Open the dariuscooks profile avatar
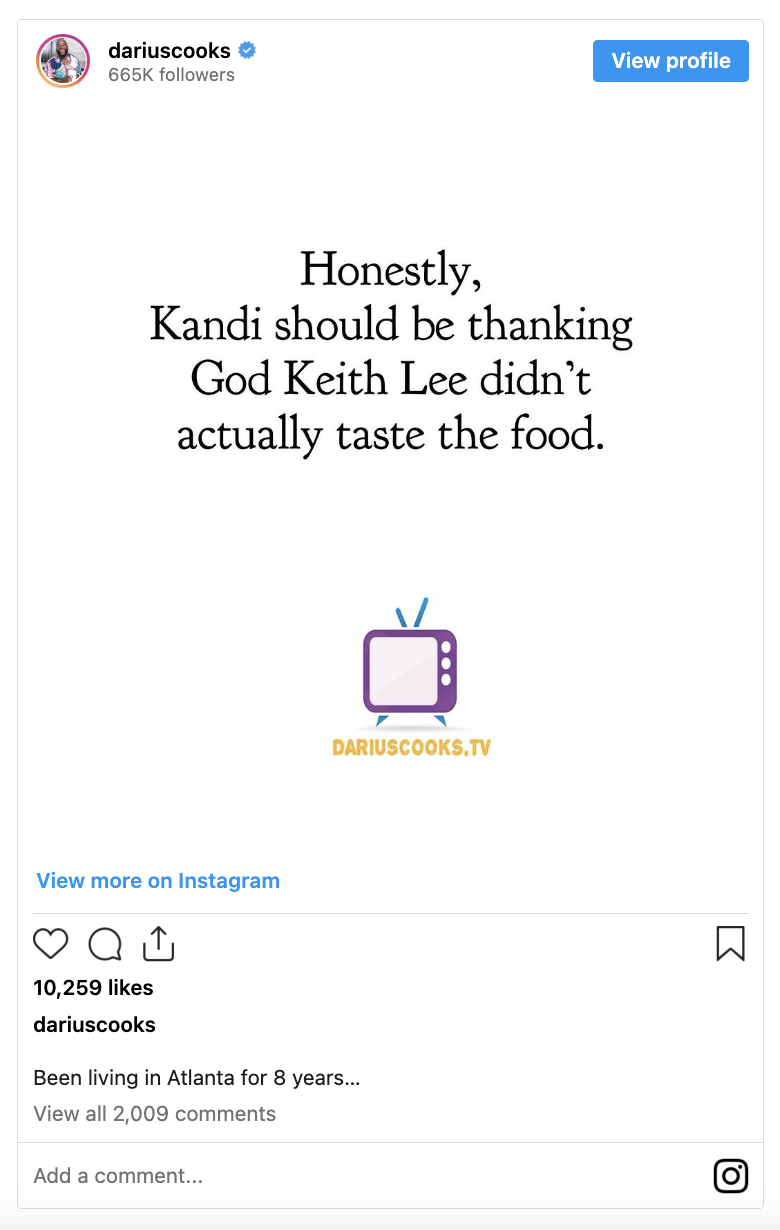Viewport: 780px width, 1230px height. (x=63, y=61)
